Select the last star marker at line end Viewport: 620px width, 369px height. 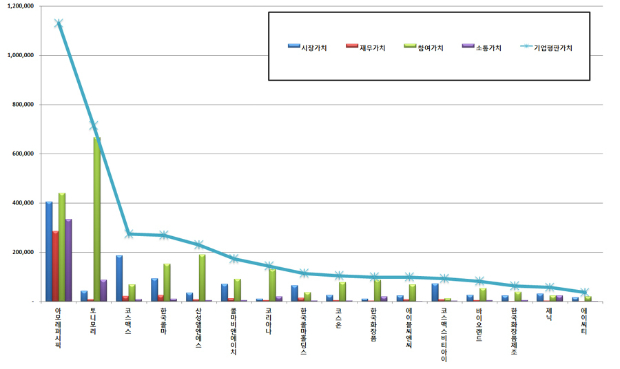click(585, 292)
